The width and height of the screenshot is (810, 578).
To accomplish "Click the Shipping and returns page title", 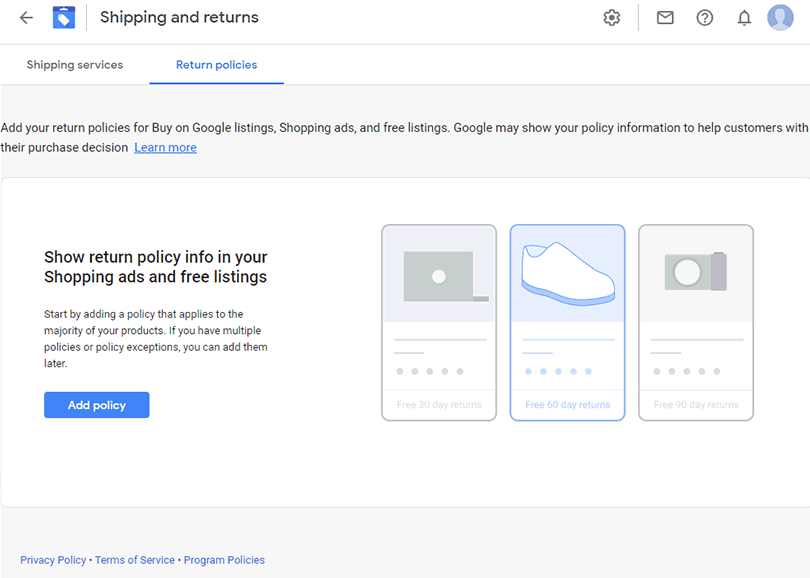I will coord(179,17).
